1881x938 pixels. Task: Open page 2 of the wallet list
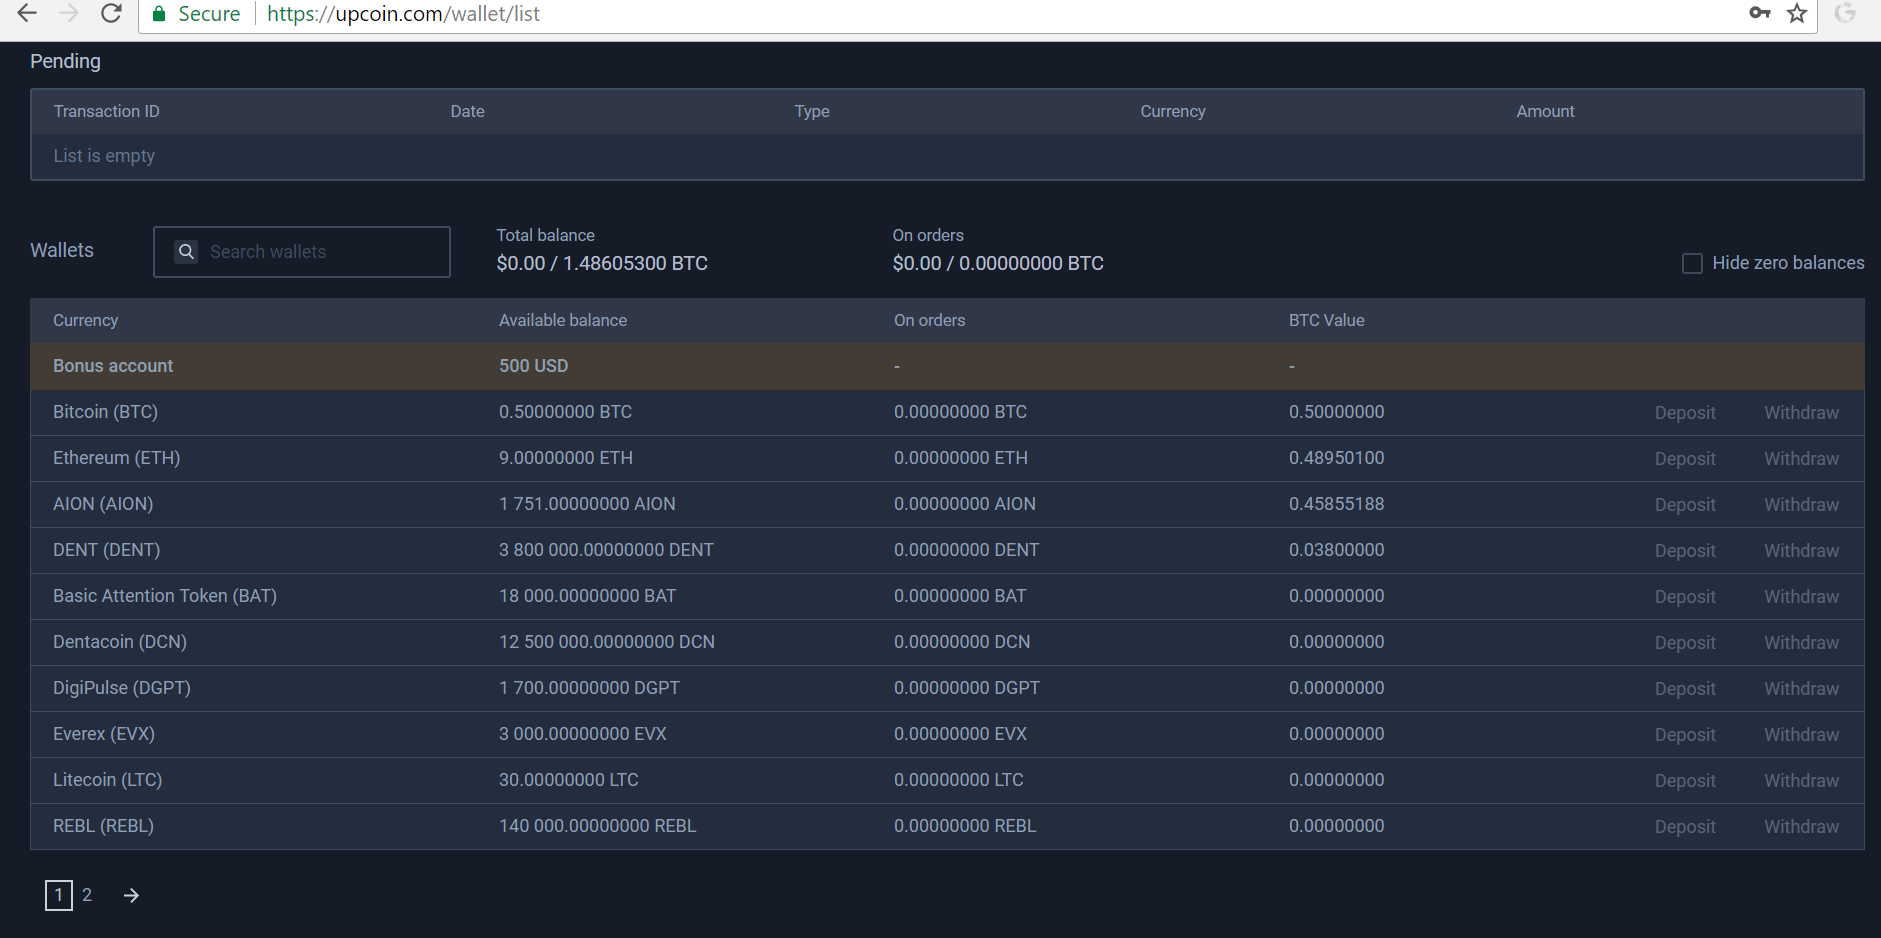[87, 895]
